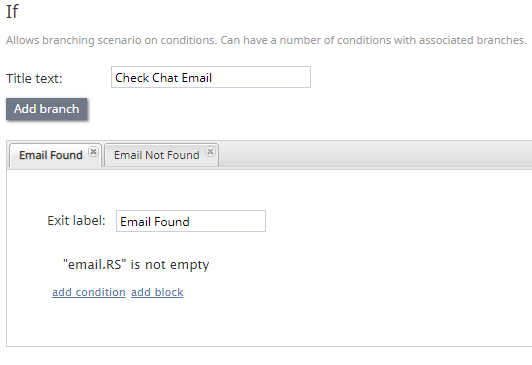Click the add block link

tap(157, 292)
